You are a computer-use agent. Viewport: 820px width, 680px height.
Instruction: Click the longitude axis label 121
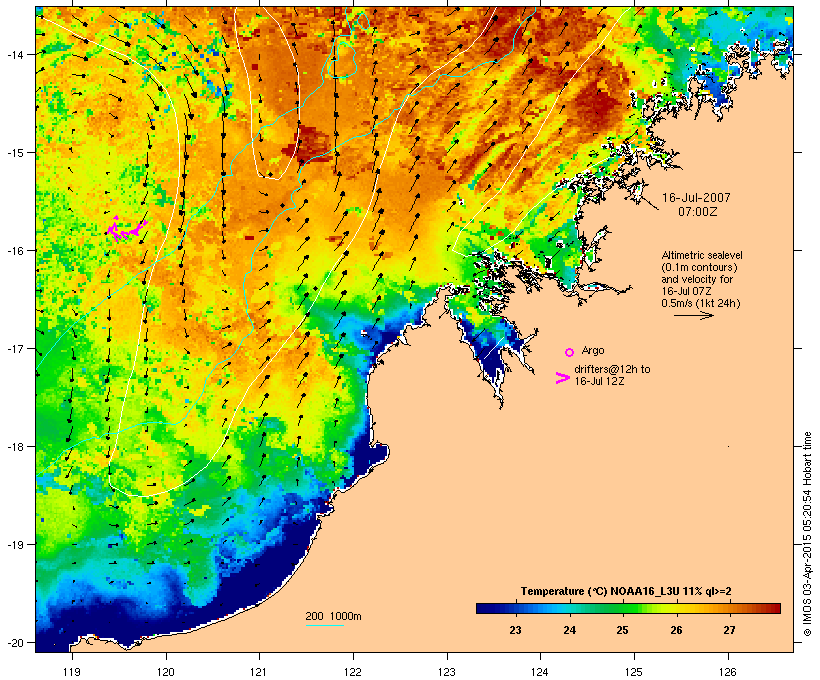tap(259, 672)
